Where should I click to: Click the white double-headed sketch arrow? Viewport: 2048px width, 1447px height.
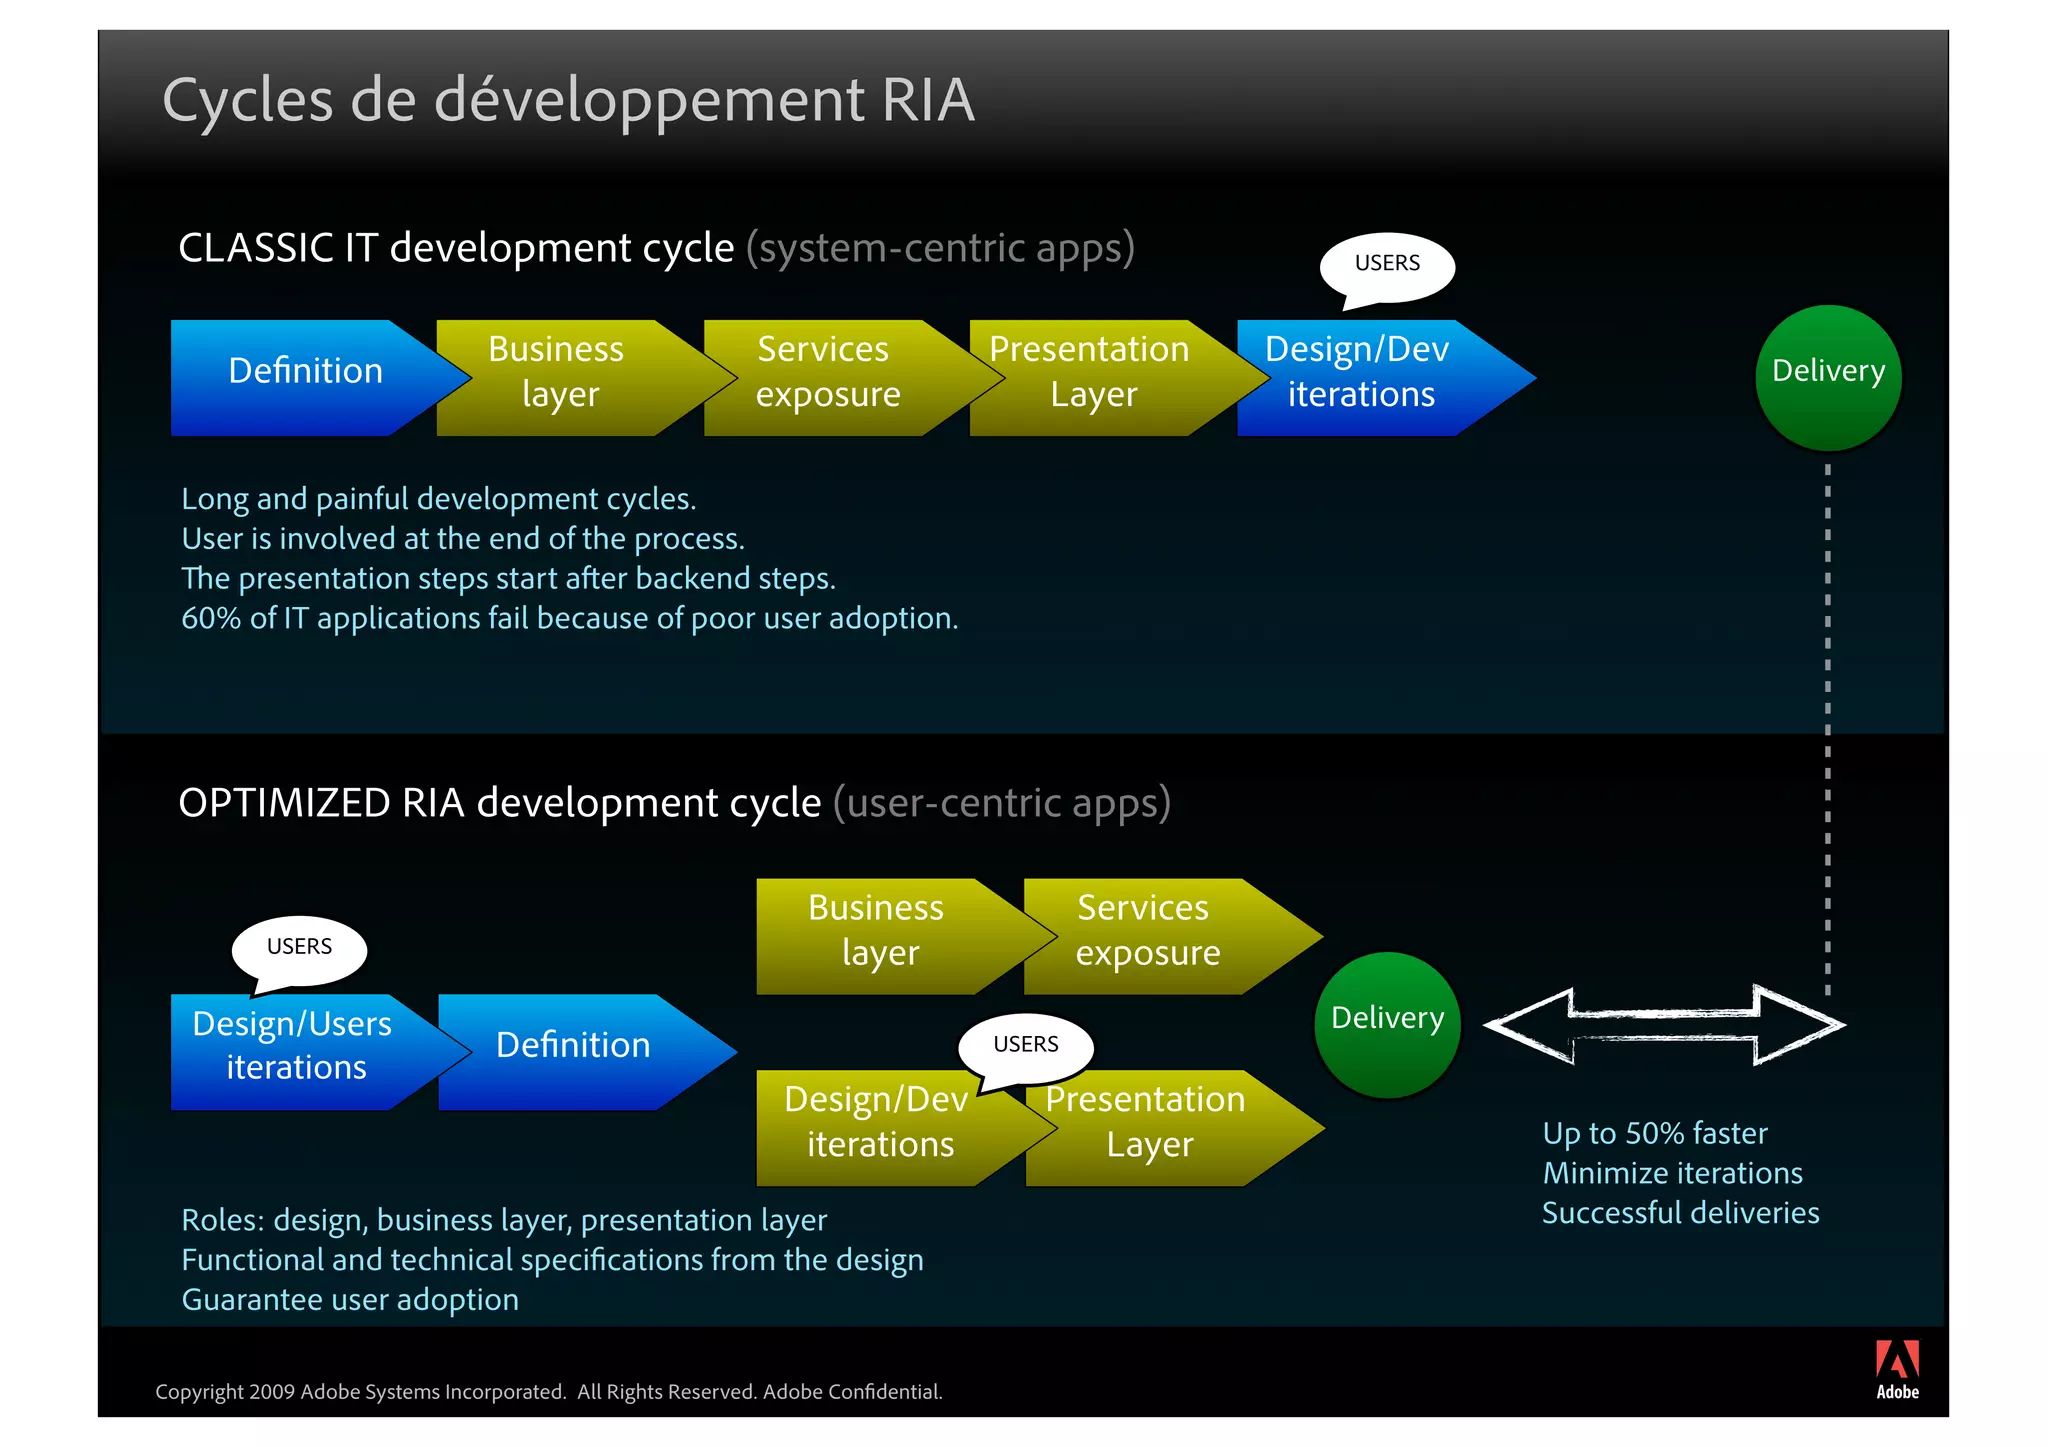1664,1024
